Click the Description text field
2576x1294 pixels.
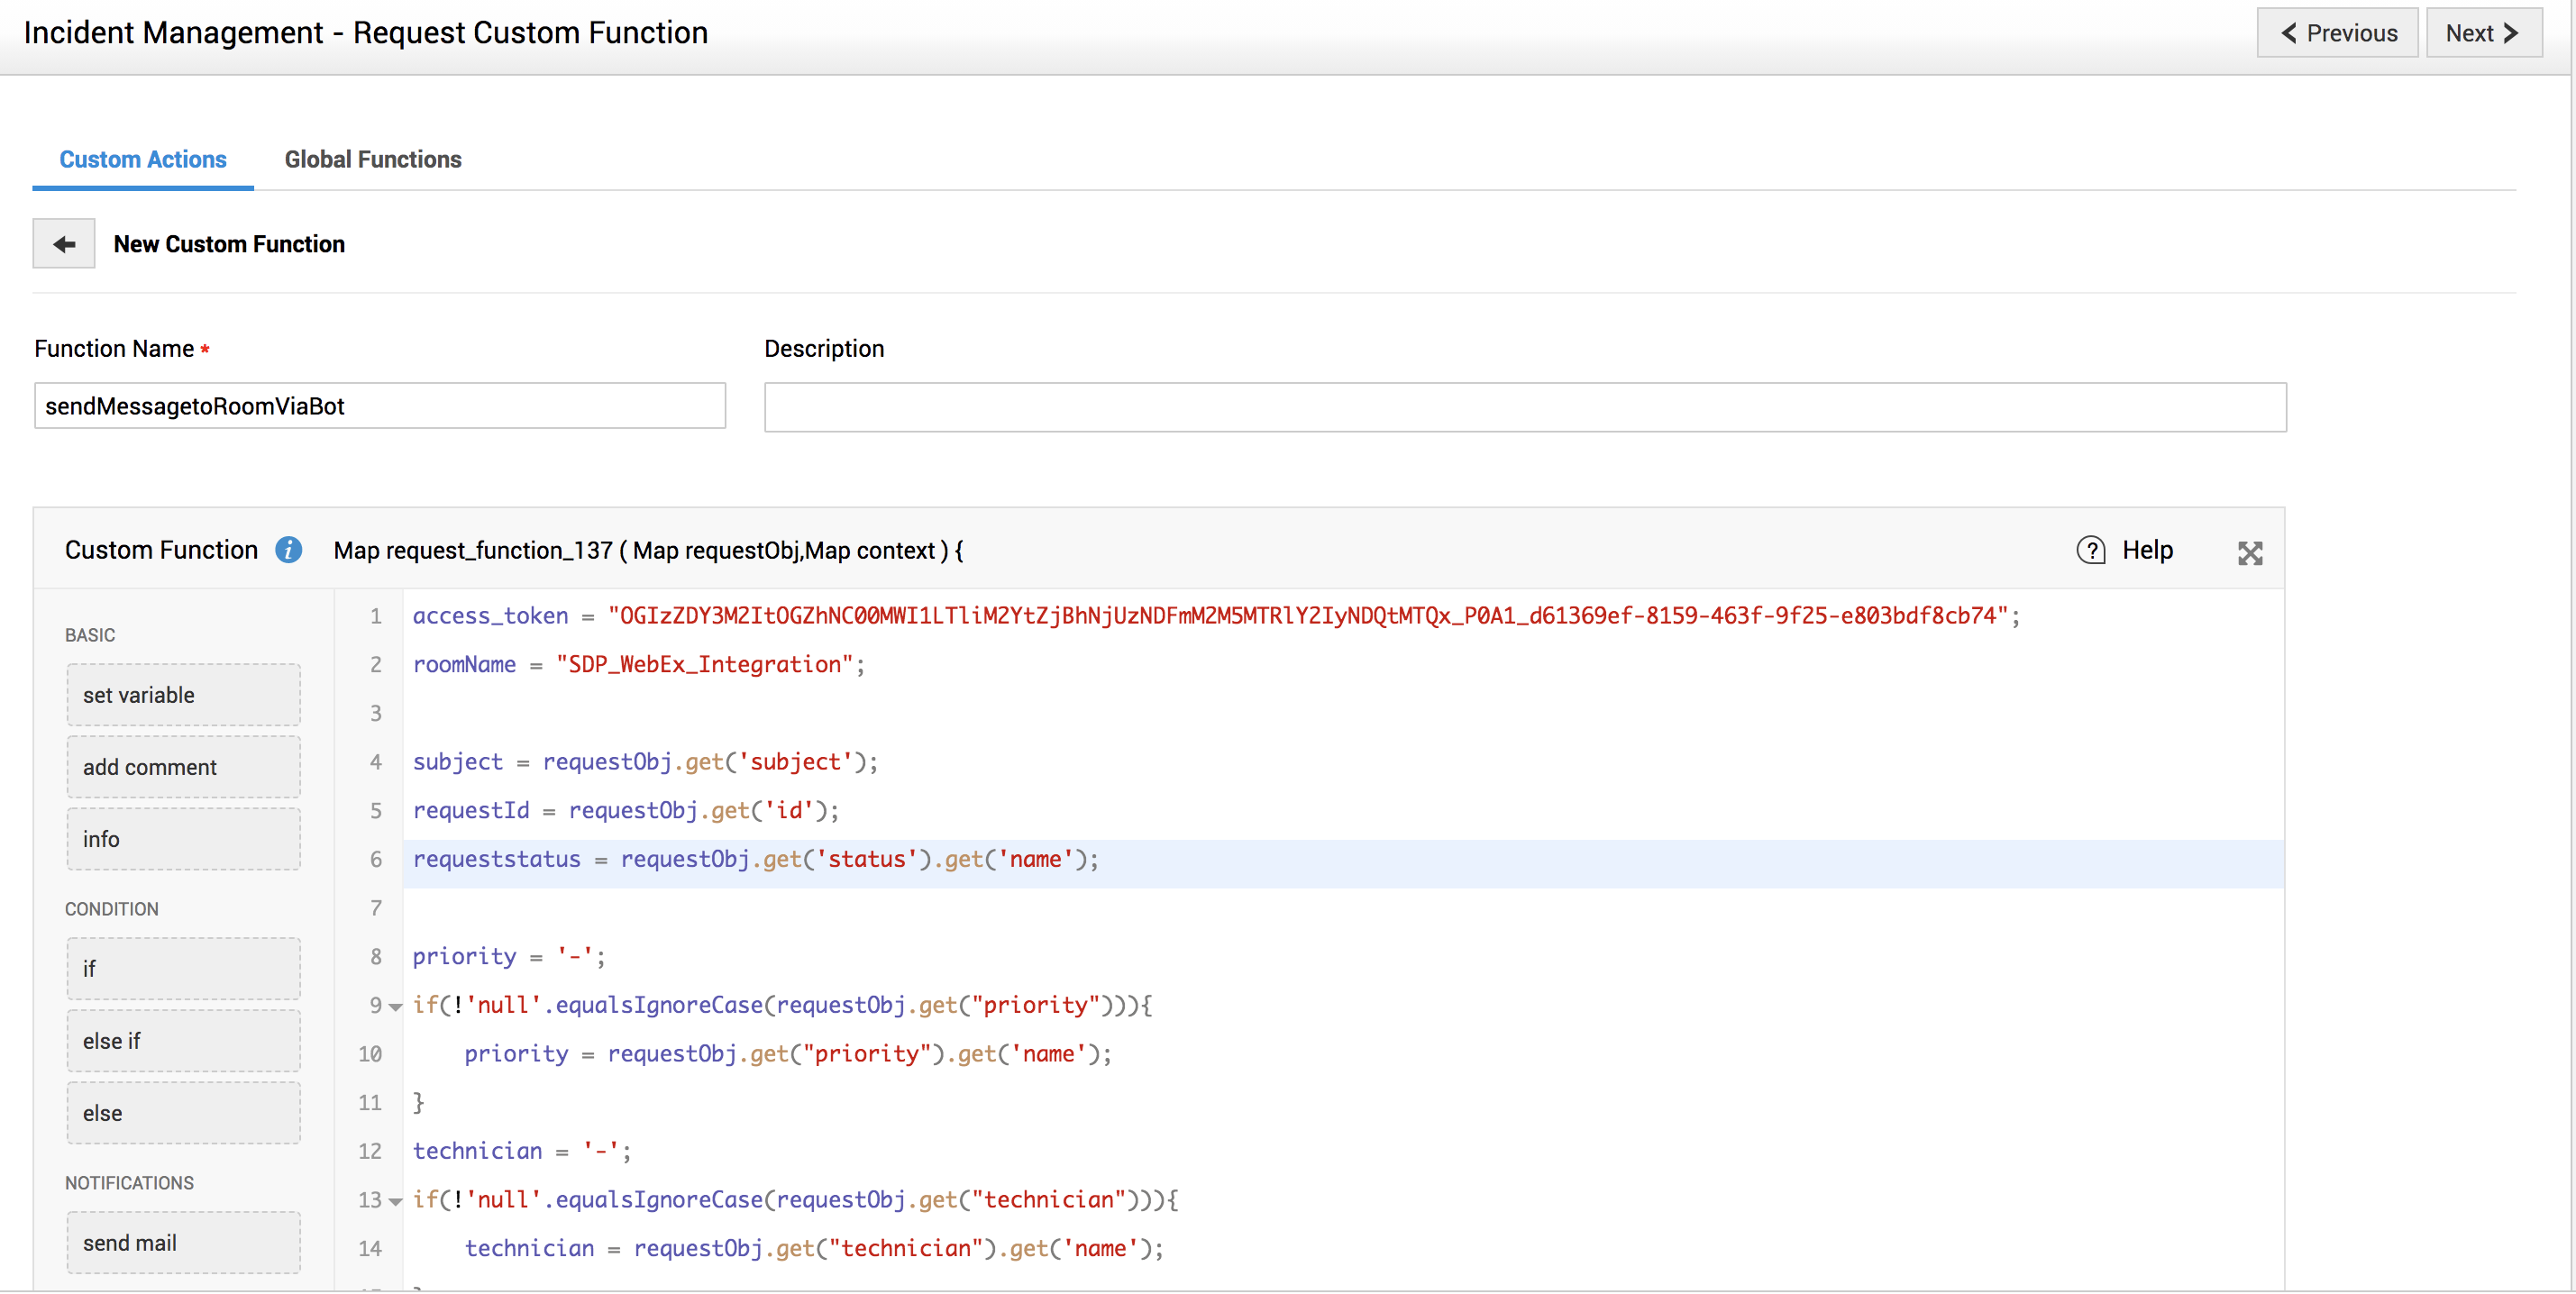(x=1524, y=407)
